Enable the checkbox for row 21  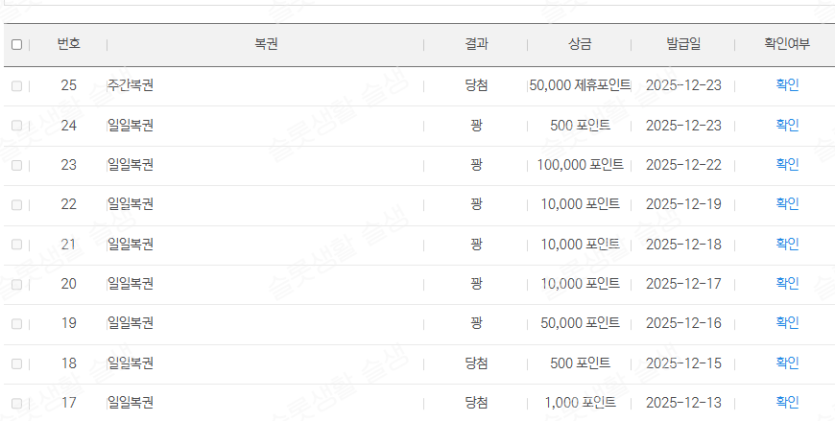[16, 244]
